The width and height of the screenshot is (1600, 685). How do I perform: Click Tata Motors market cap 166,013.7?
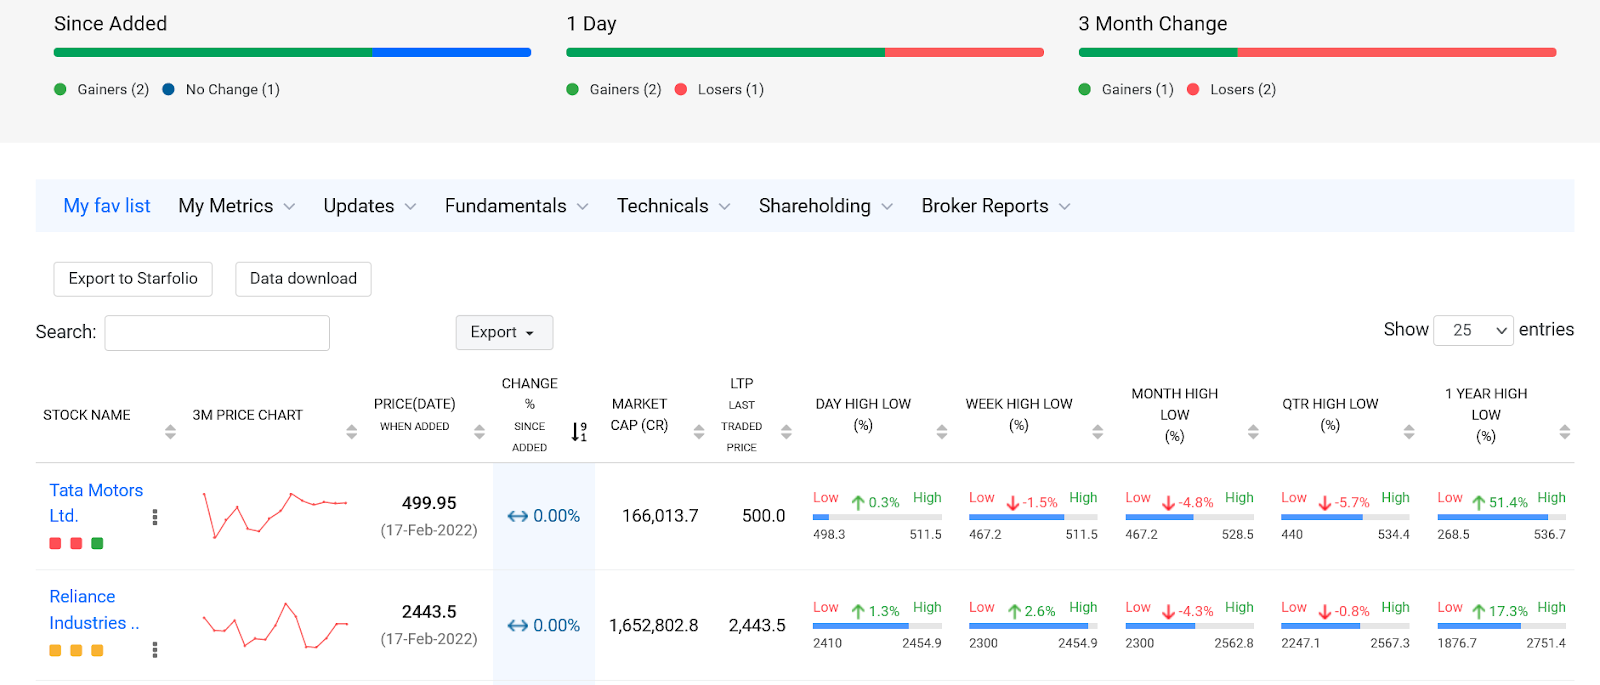660,516
